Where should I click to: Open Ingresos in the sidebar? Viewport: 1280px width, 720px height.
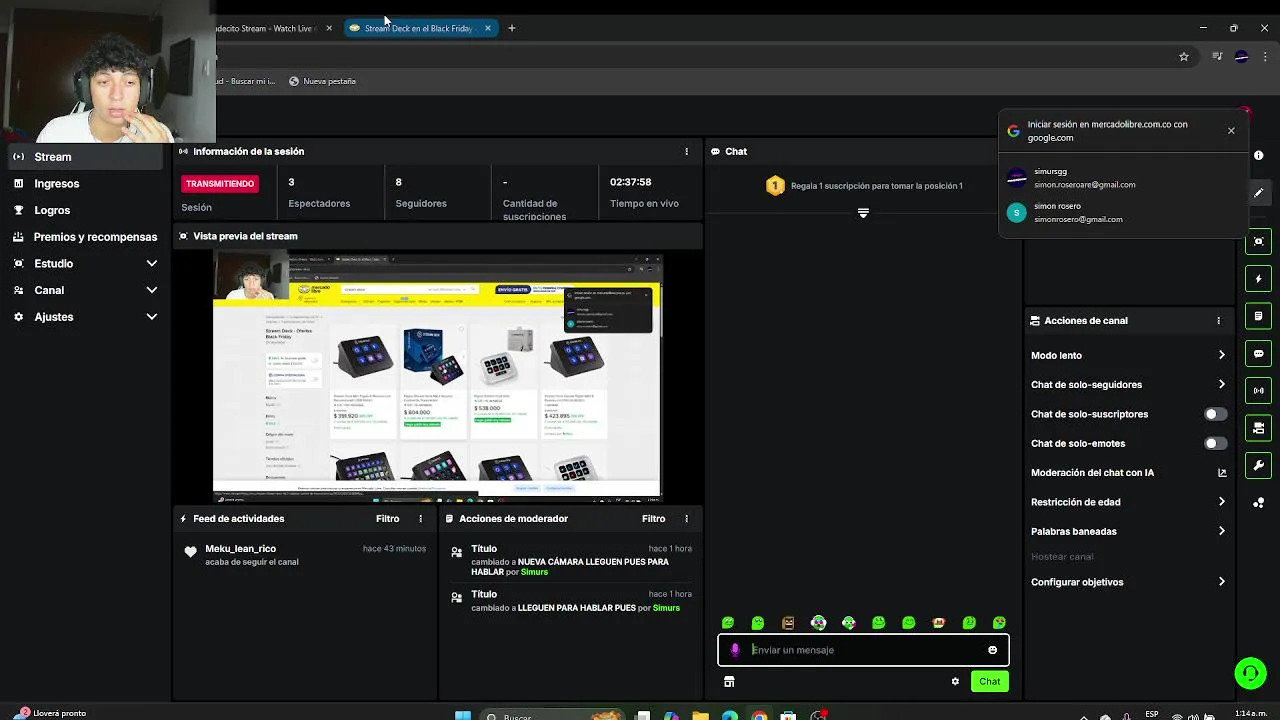click(56, 184)
